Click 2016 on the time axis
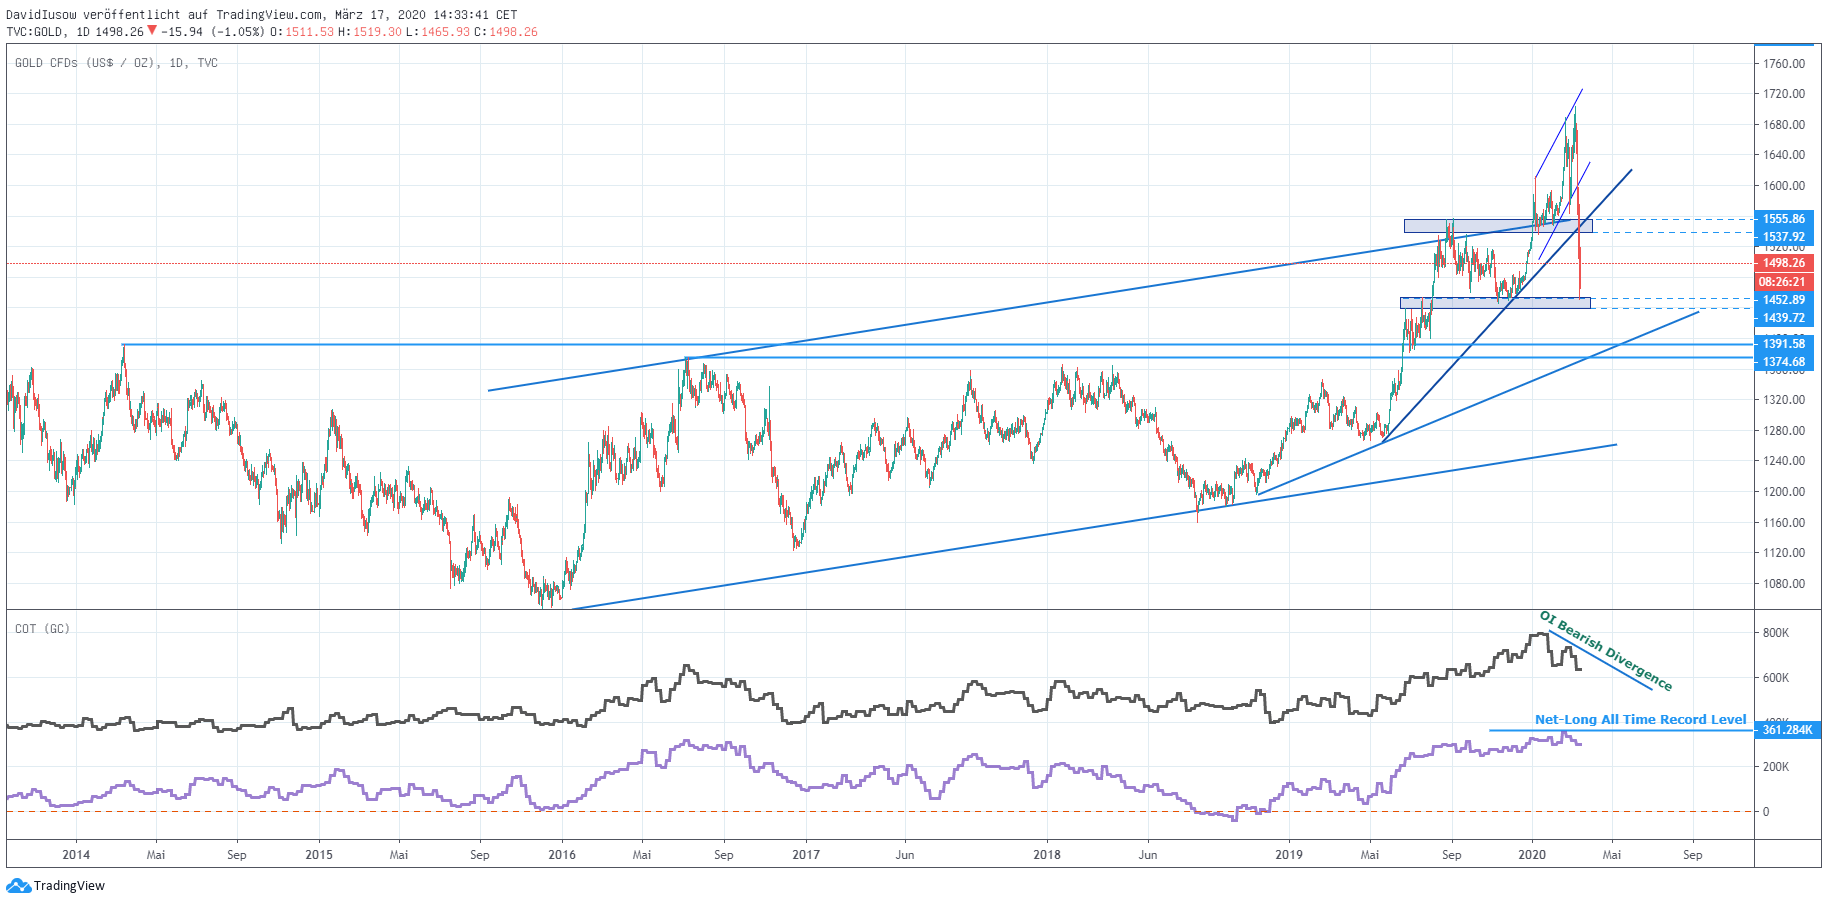 pyautogui.click(x=562, y=855)
